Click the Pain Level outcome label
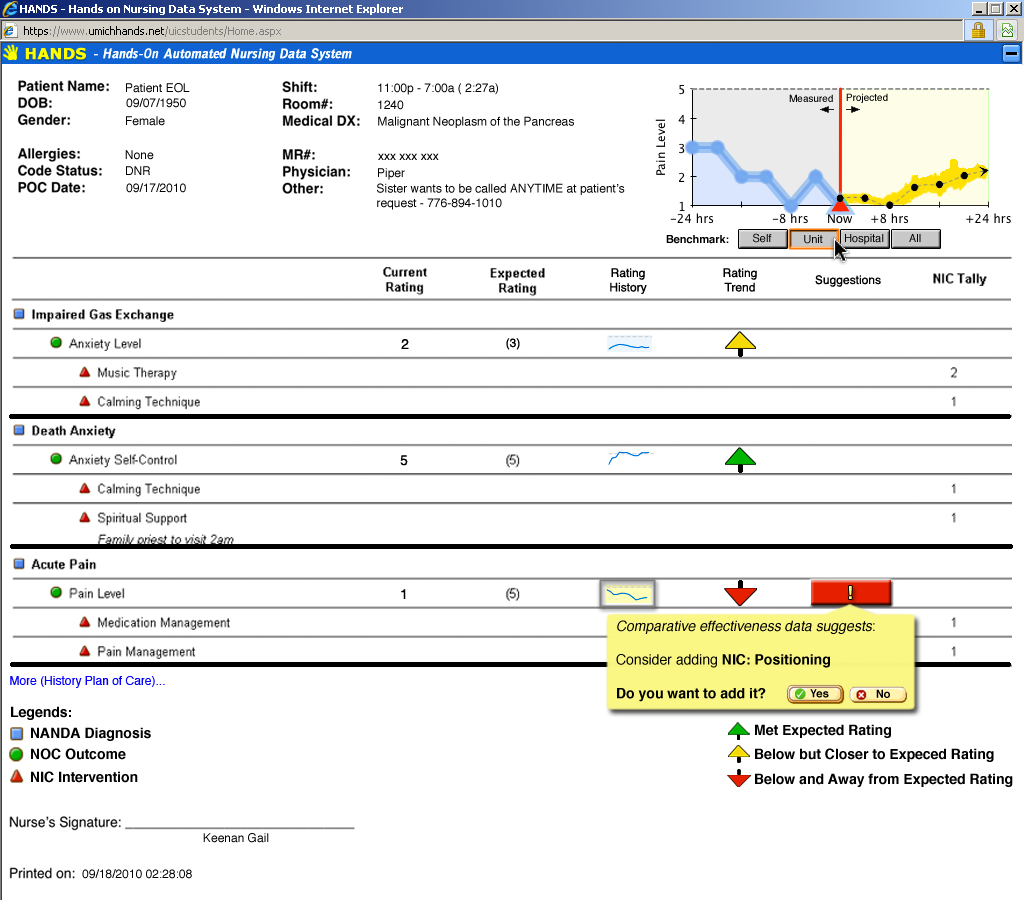Image resolution: width=1024 pixels, height=900 pixels. [97, 593]
